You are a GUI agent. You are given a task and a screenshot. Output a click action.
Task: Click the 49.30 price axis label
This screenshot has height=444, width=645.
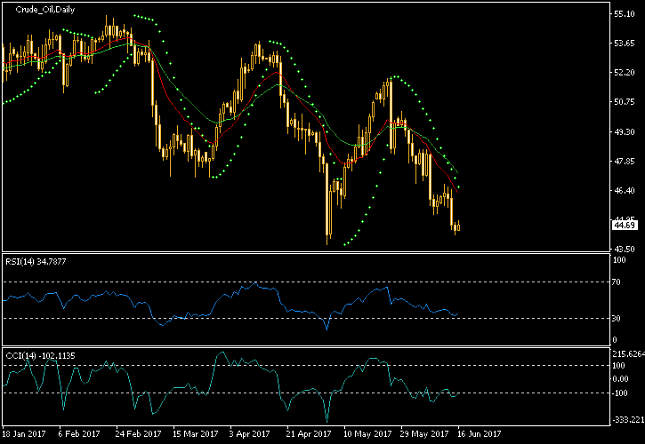[624, 132]
